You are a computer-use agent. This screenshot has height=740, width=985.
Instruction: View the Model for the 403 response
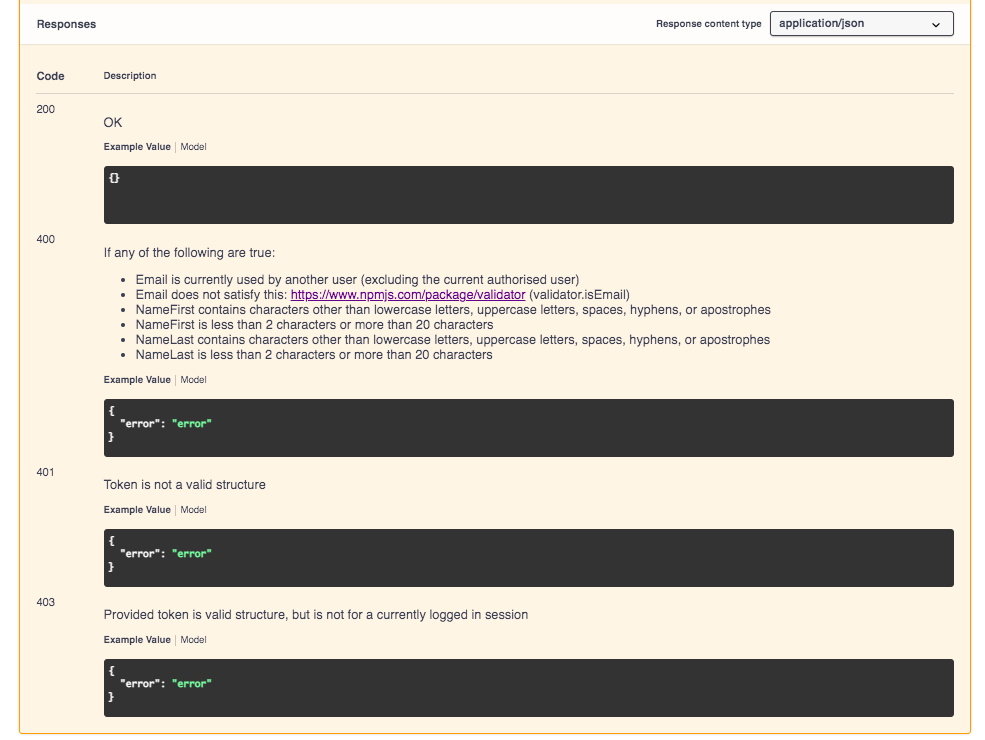[x=192, y=639]
